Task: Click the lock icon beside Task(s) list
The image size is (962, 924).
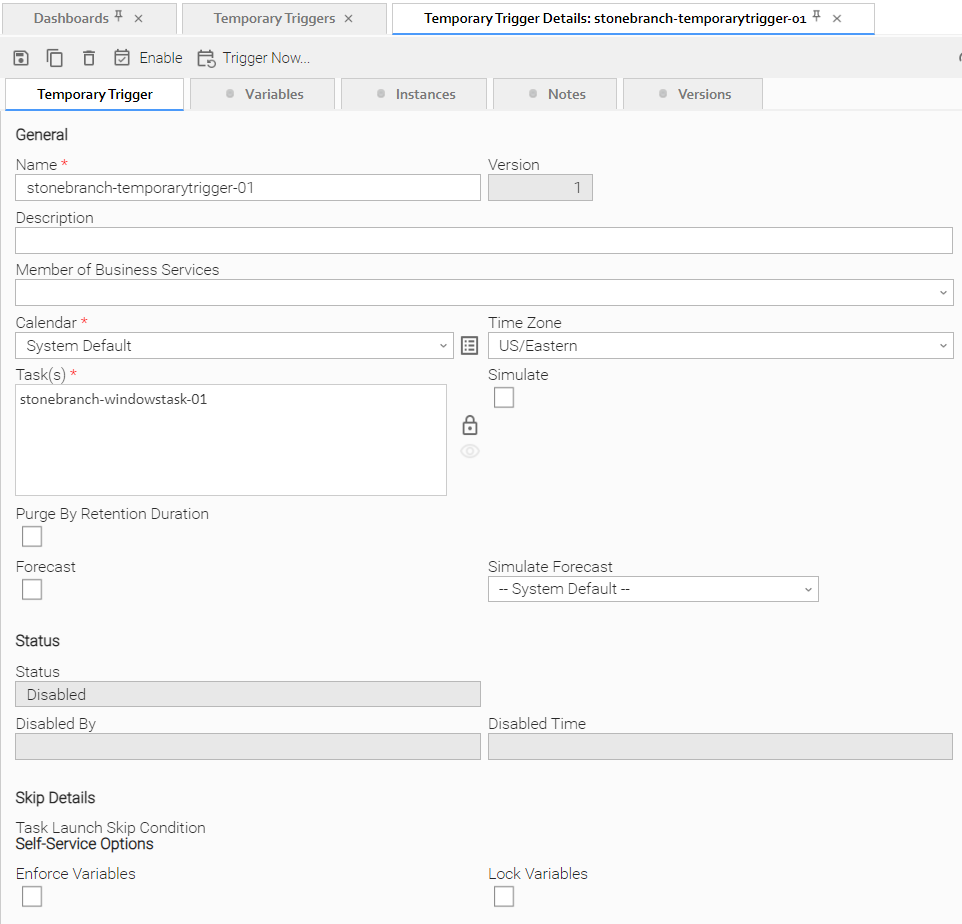Action: click(x=470, y=425)
